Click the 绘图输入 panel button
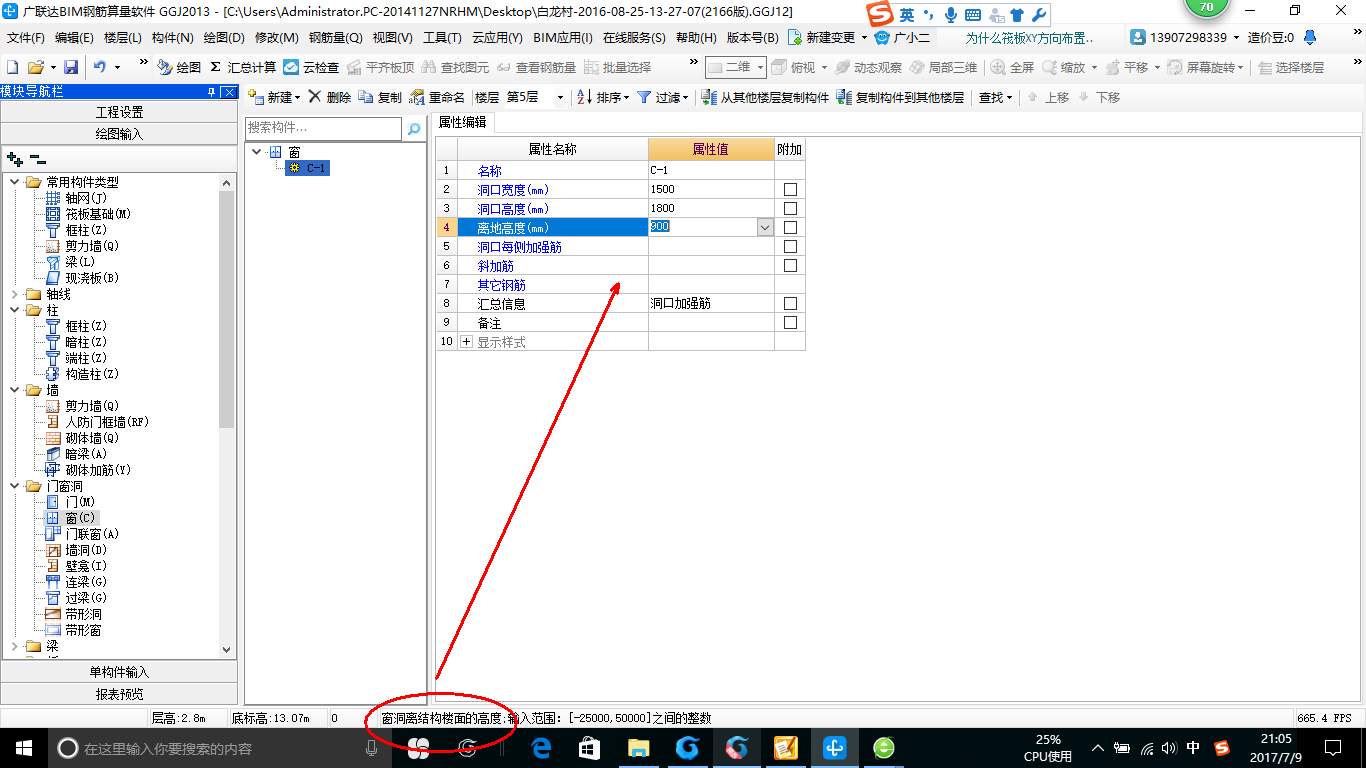This screenshot has height=768, width=1366. click(119, 134)
